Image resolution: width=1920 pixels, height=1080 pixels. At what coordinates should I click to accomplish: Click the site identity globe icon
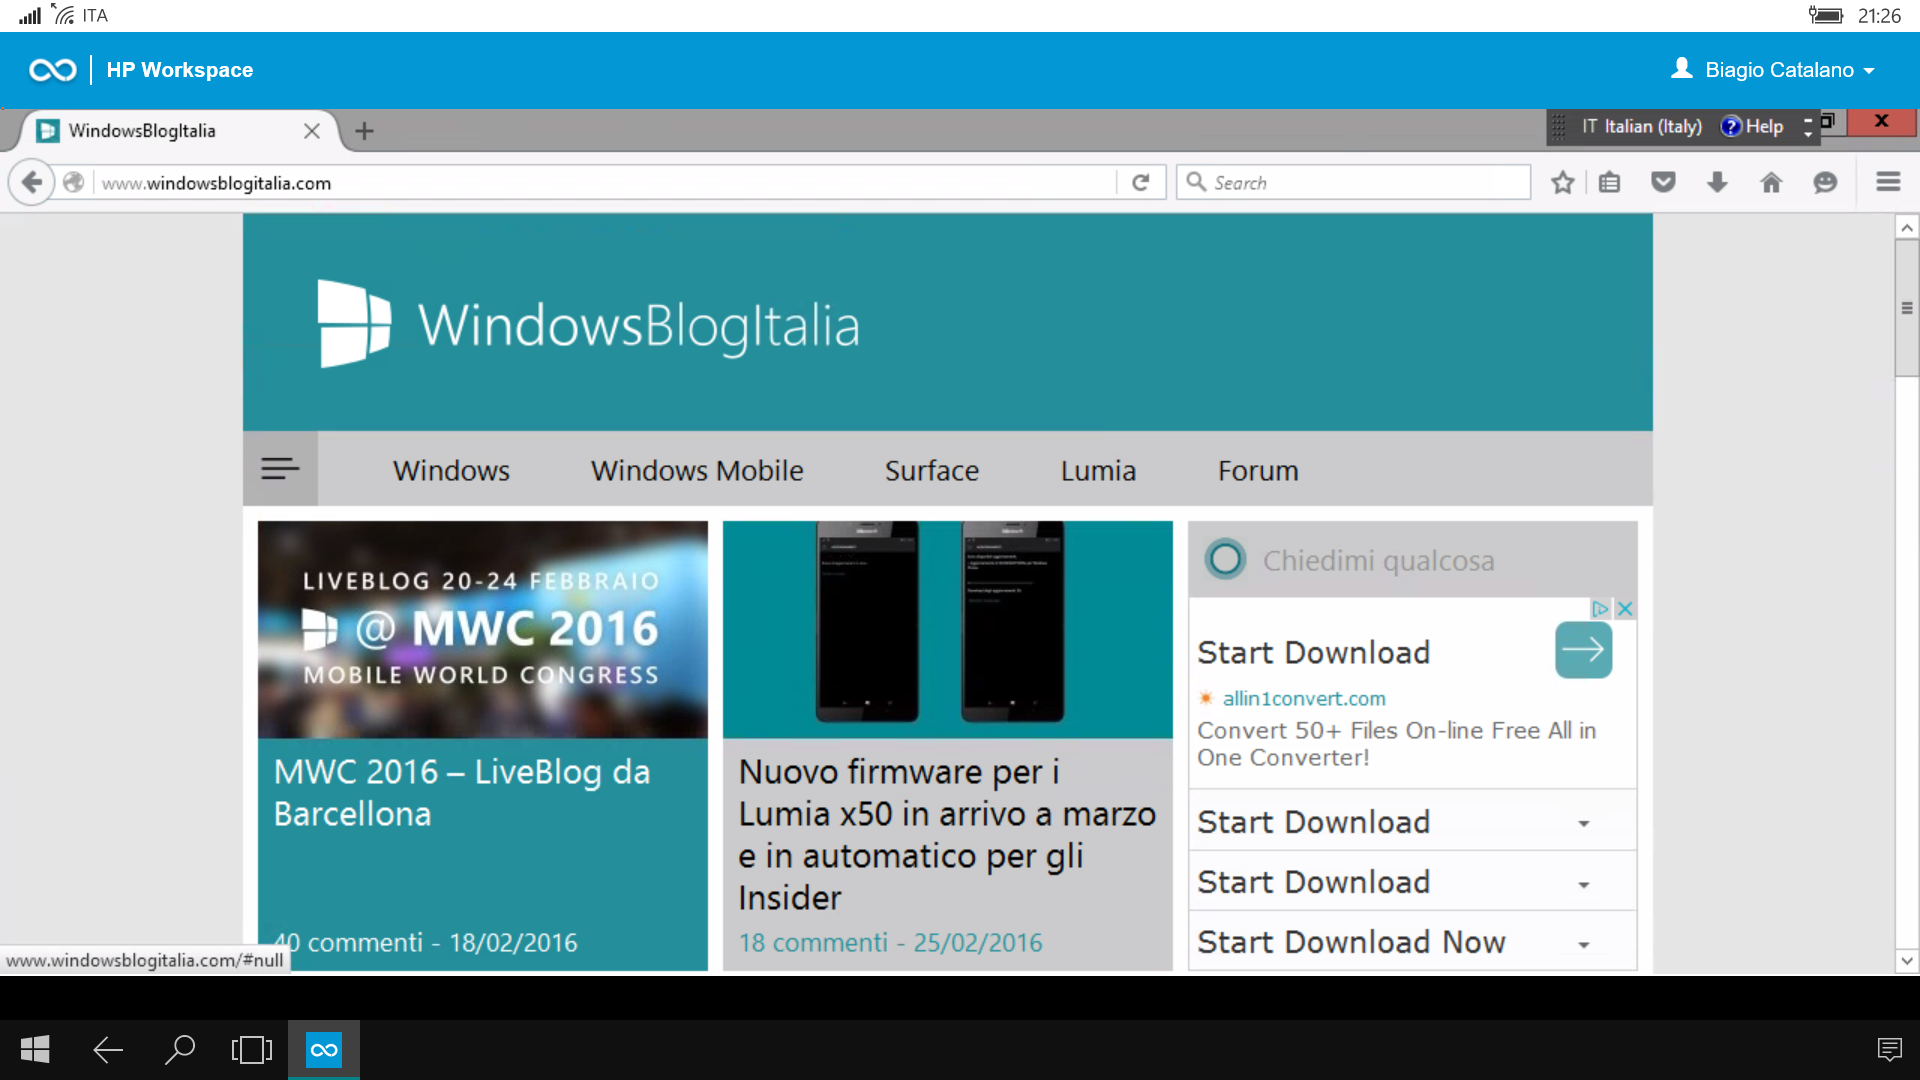point(73,183)
